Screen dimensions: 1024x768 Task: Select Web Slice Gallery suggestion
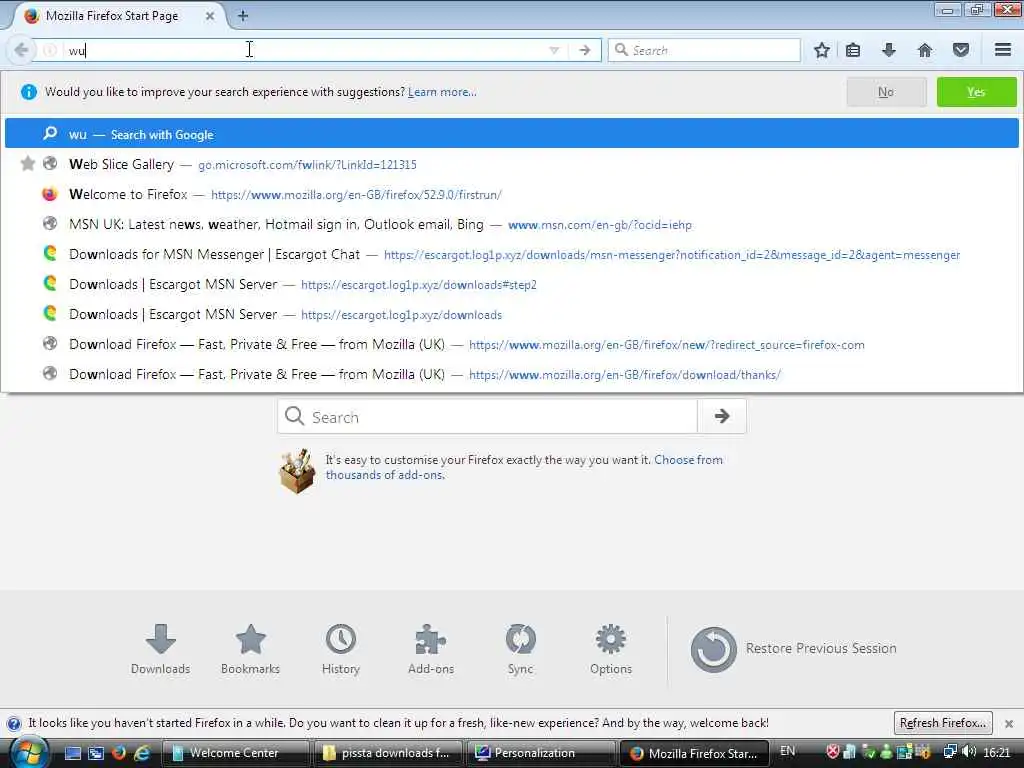(x=512, y=164)
